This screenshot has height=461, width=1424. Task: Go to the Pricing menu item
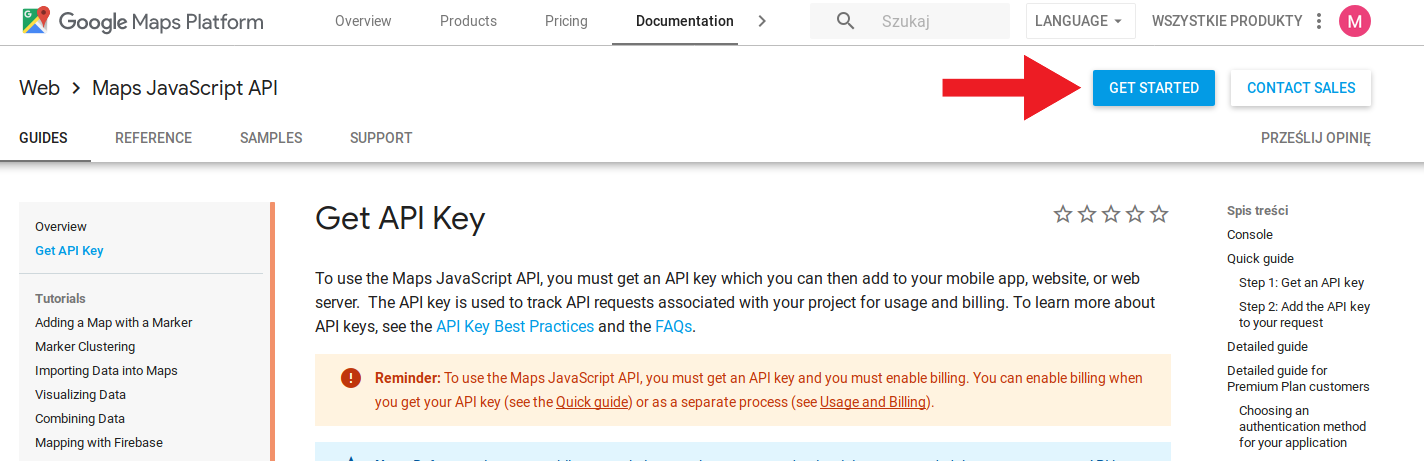point(566,21)
